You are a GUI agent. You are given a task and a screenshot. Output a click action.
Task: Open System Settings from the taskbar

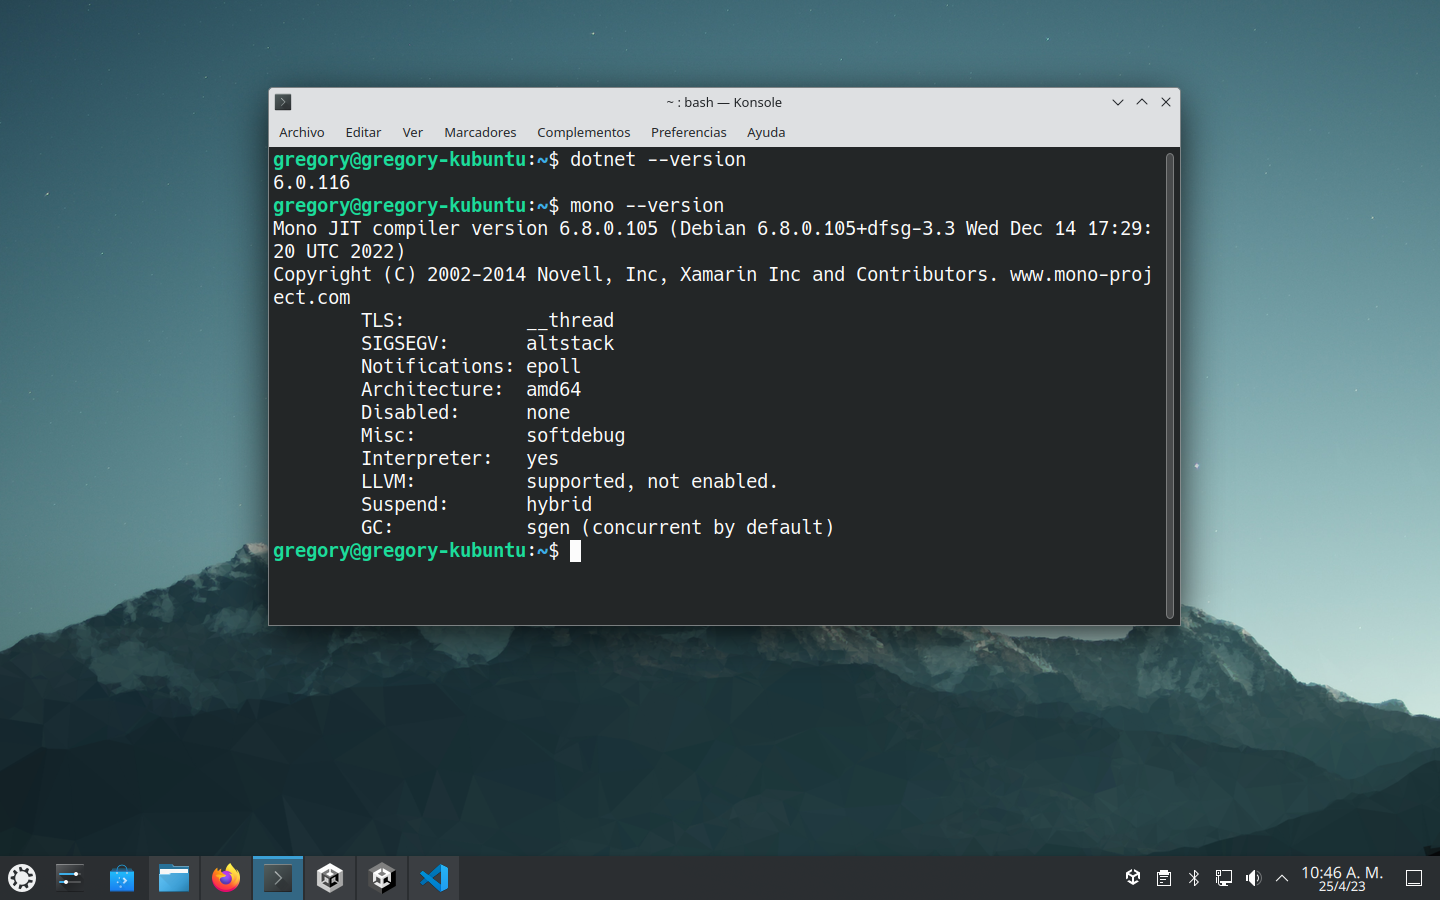tap(70, 878)
